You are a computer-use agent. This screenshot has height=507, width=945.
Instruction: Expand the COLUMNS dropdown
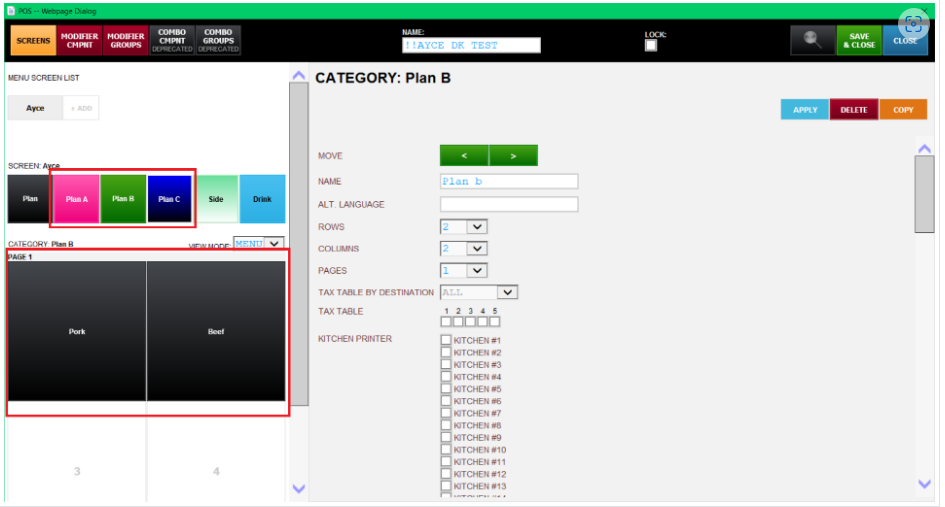coord(463,248)
